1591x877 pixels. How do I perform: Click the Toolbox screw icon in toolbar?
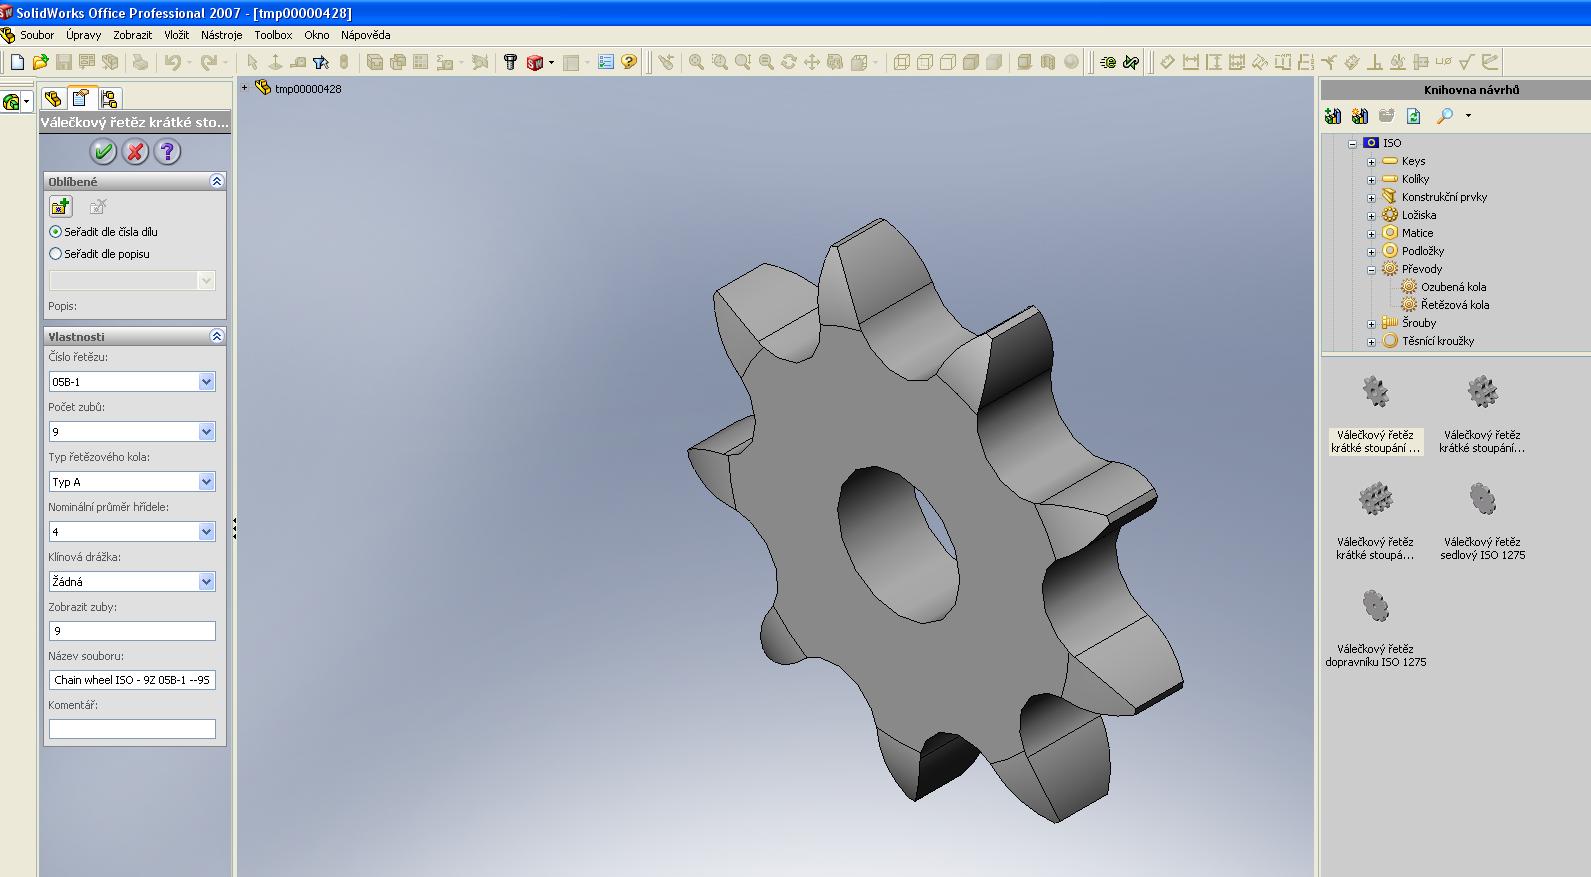(x=510, y=62)
